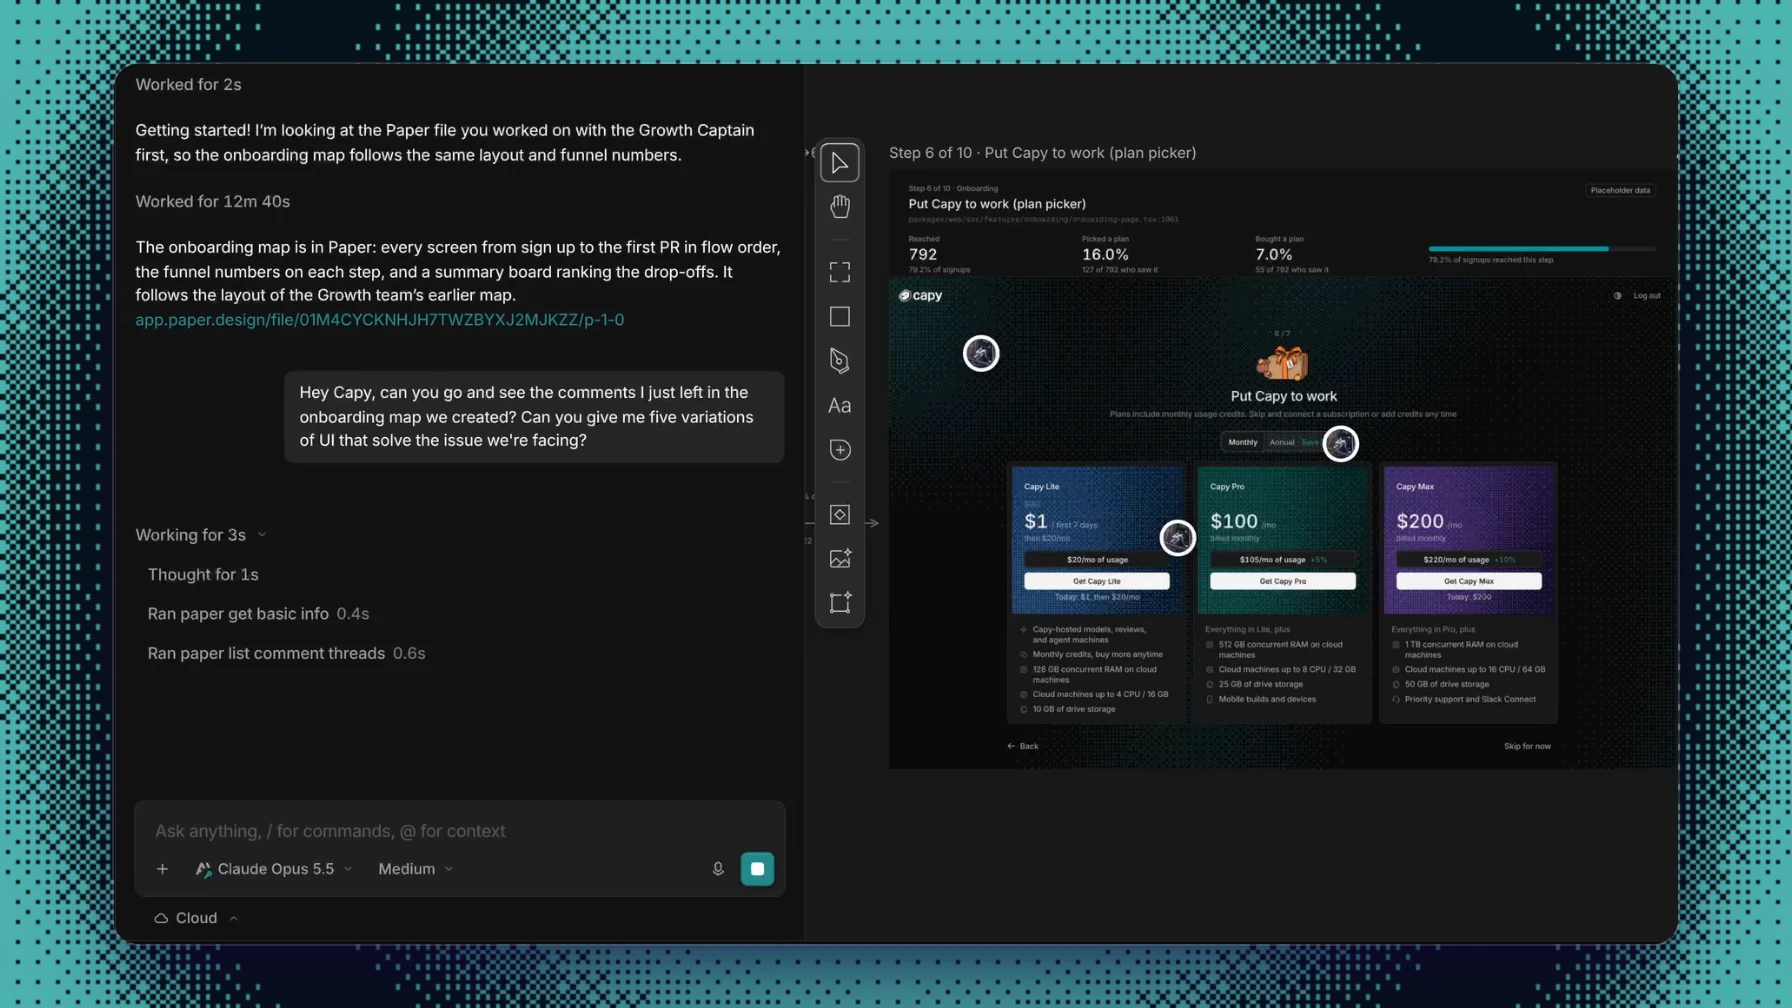Select the Add comment tool
Image resolution: width=1792 pixels, height=1008 pixels.
pyautogui.click(x=840, y=450)
